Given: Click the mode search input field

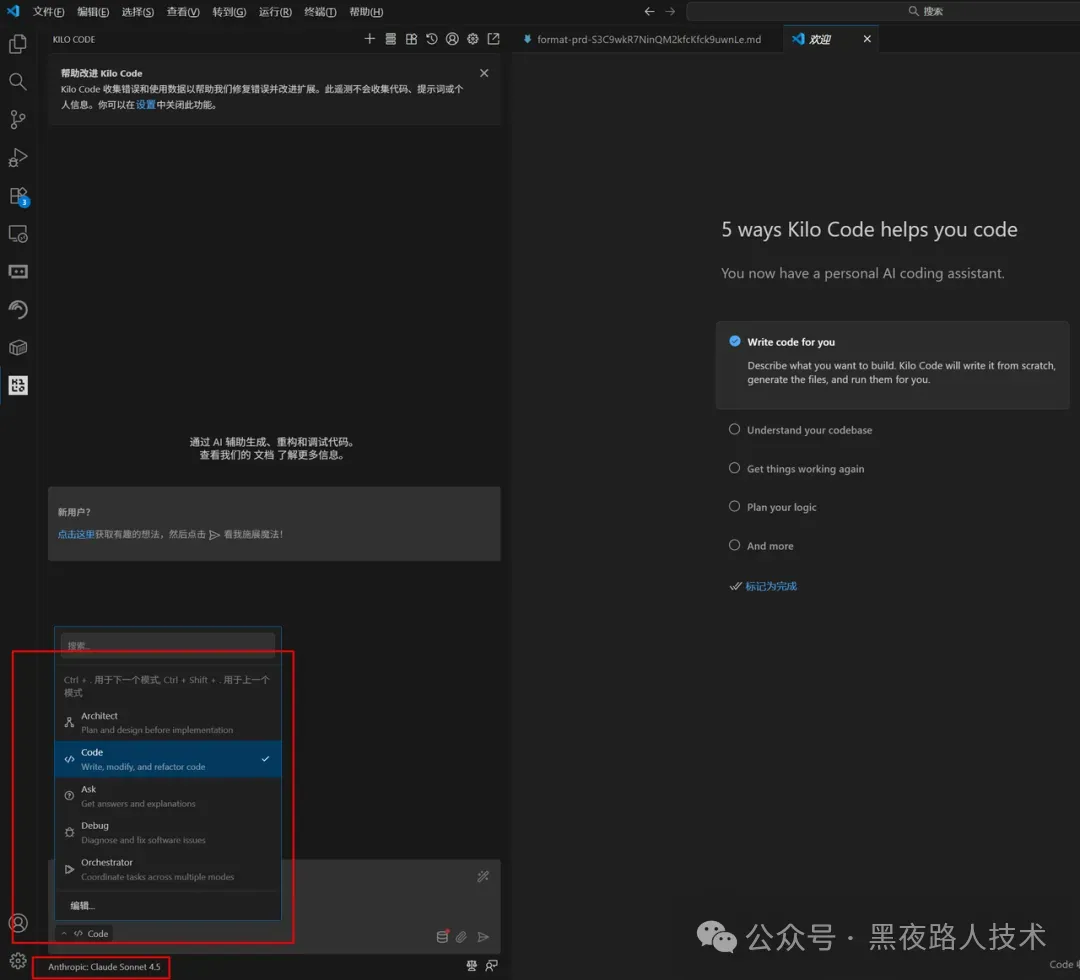Looking at the screenshot, I should click(x=167, y=646).
